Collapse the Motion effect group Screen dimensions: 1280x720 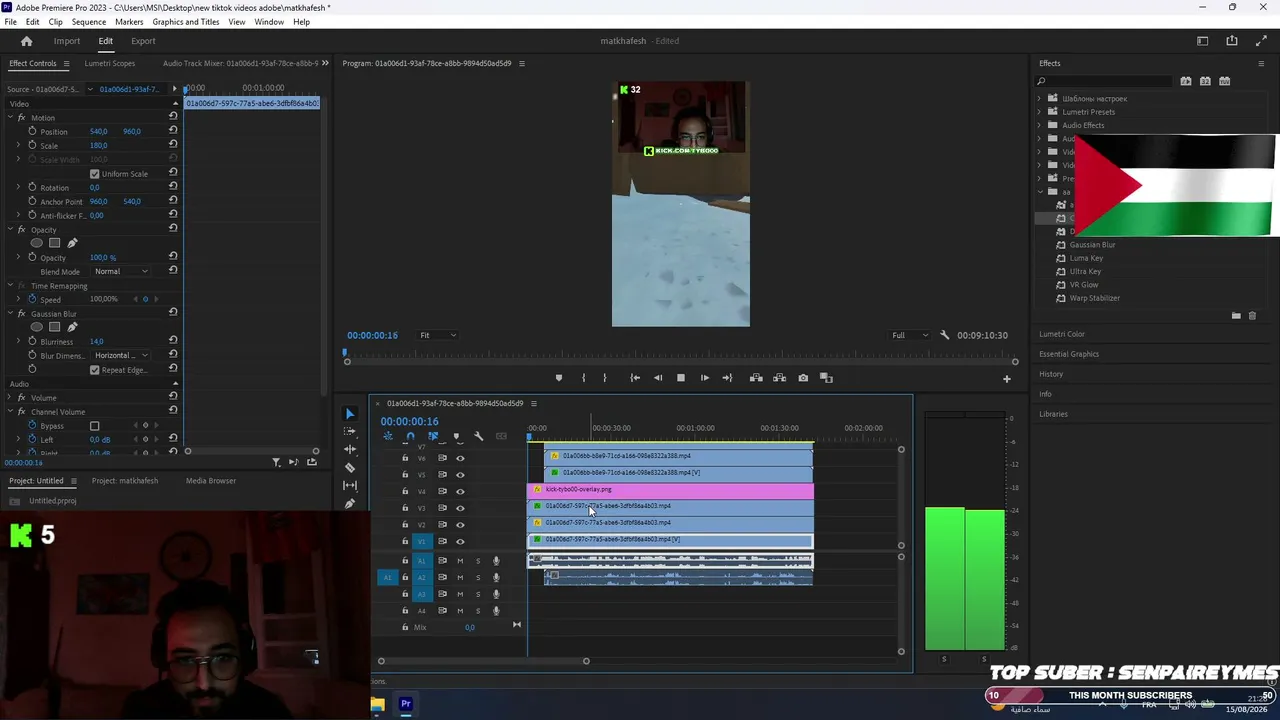(x=10, y=118)
